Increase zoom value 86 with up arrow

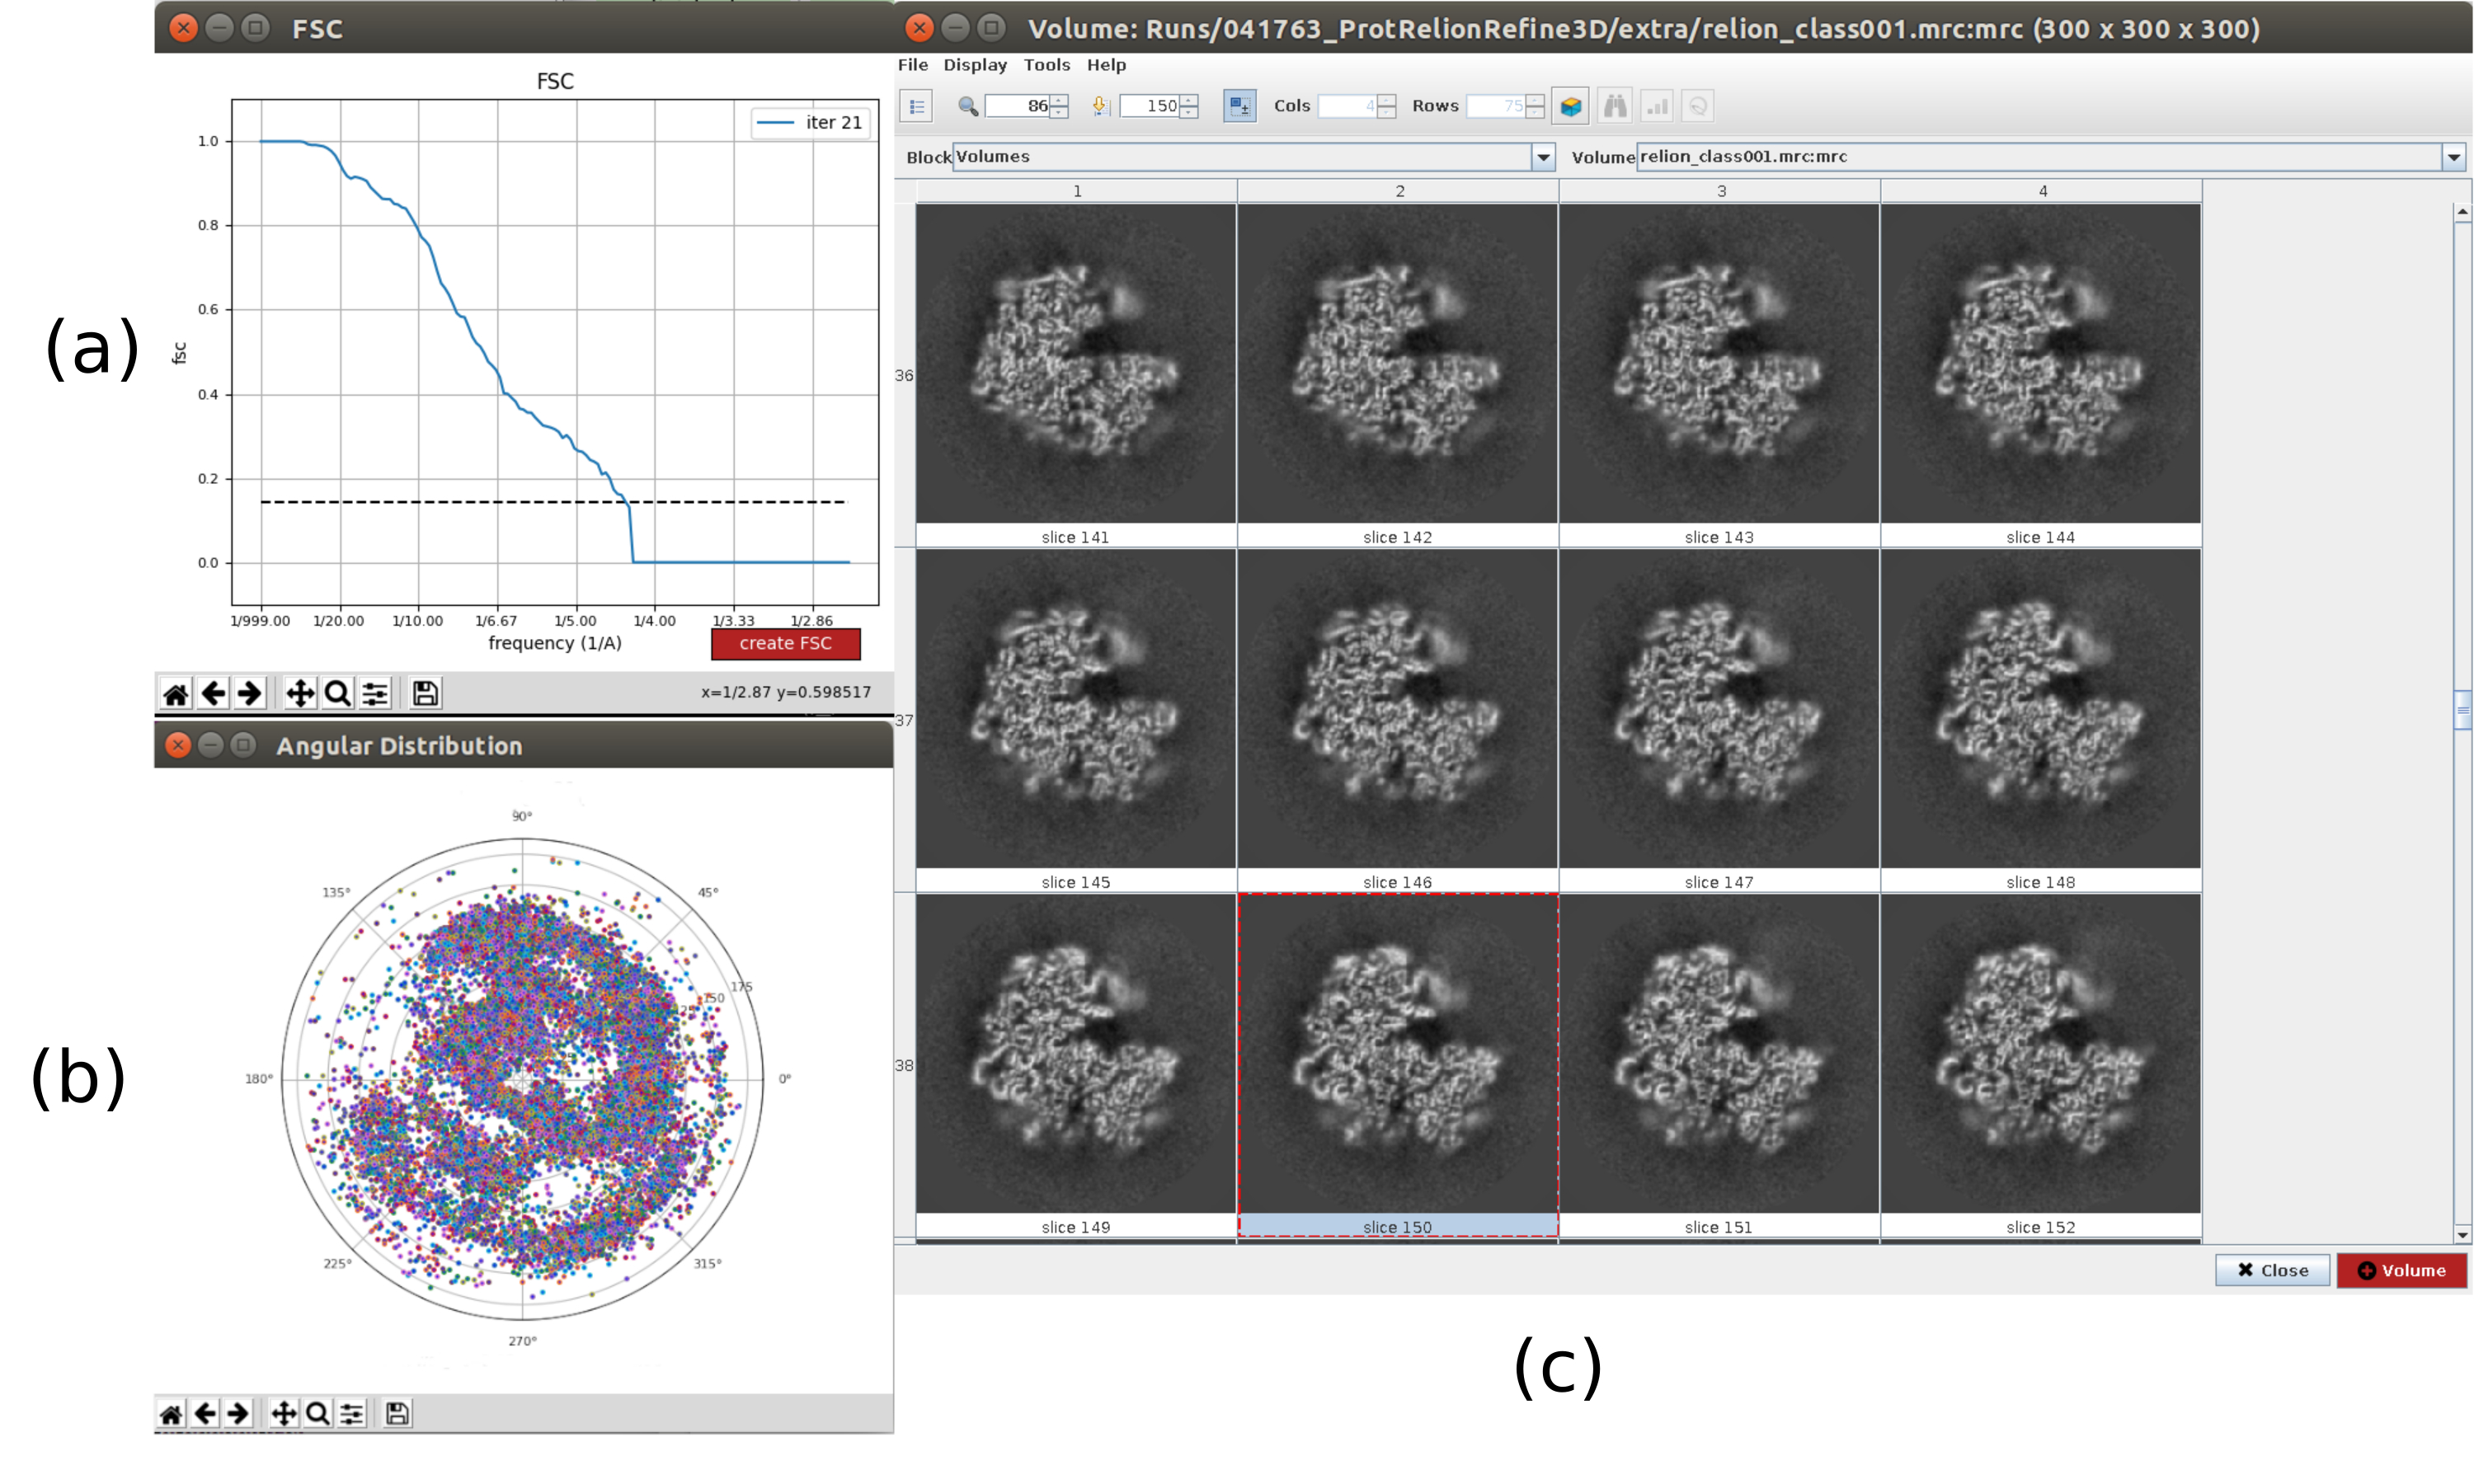point(1060,100)
